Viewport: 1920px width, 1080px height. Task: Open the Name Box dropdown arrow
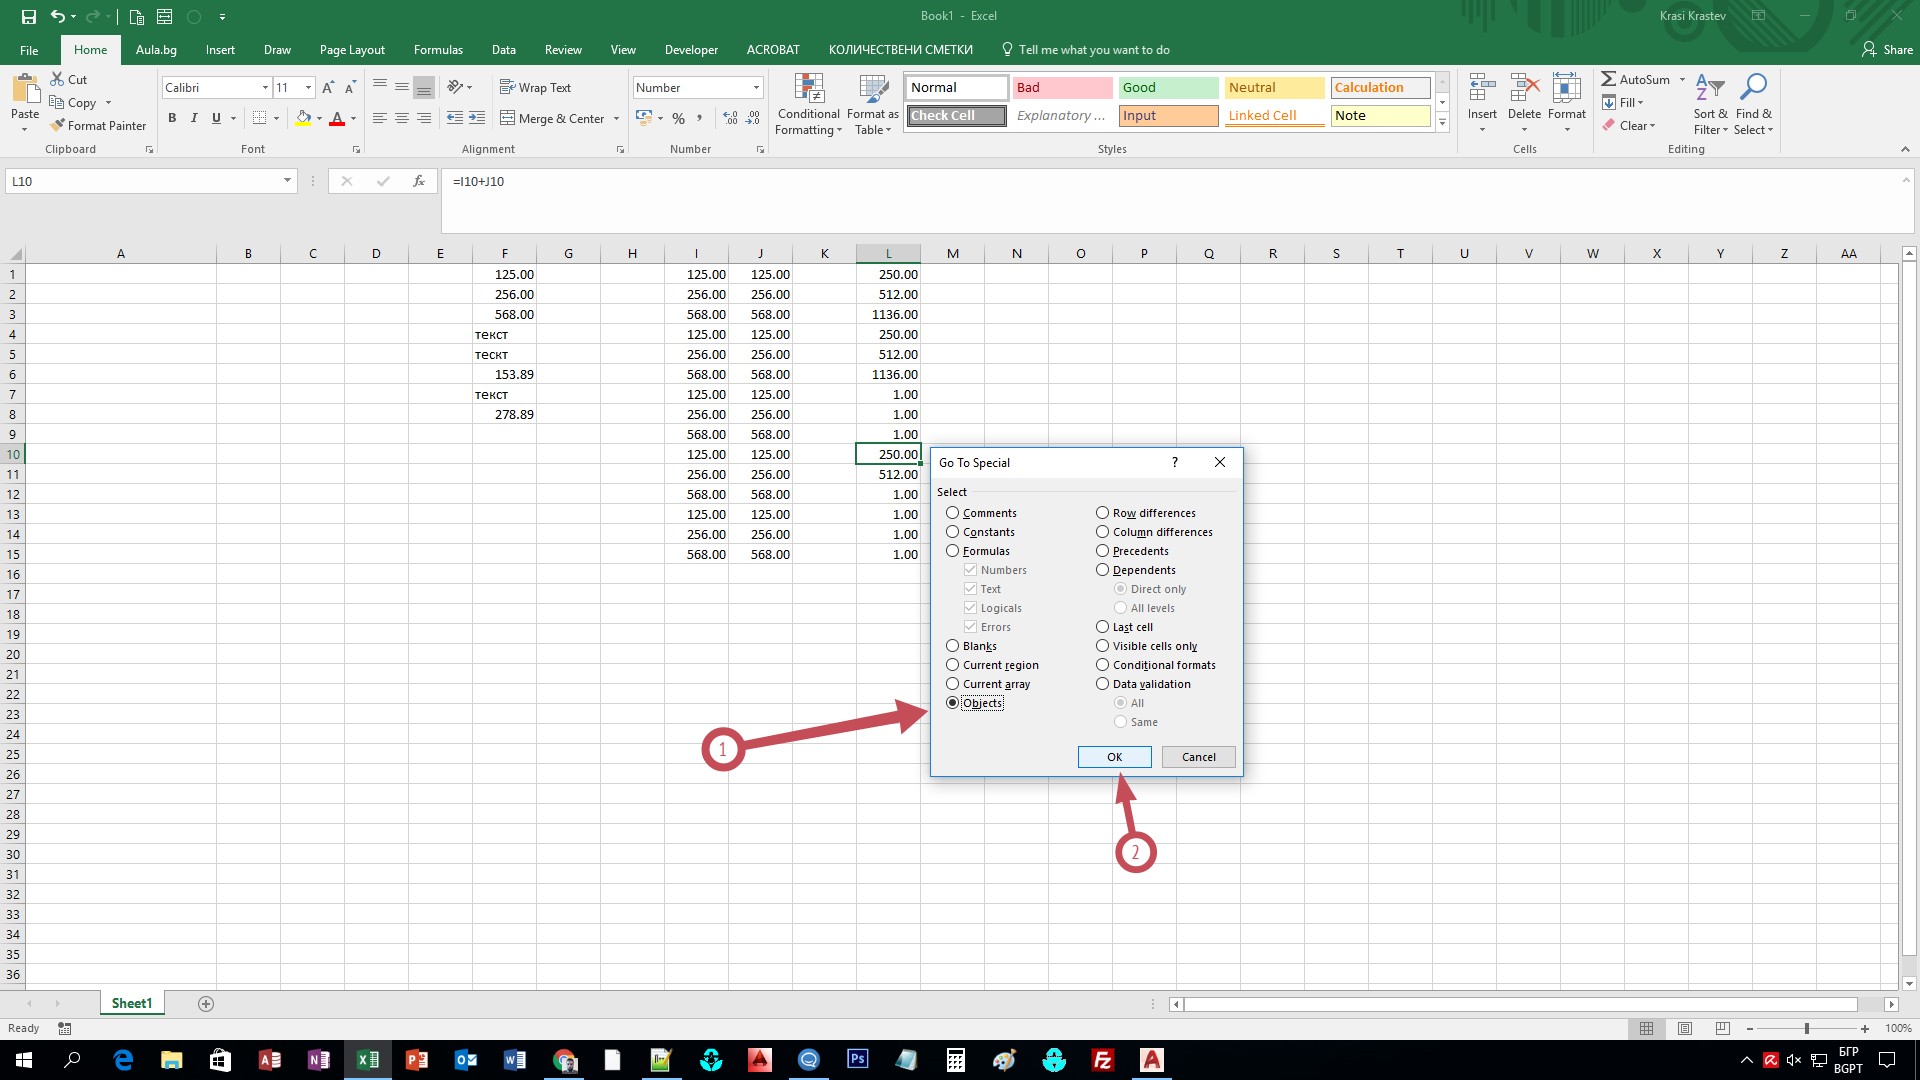(x=287, y=181)
